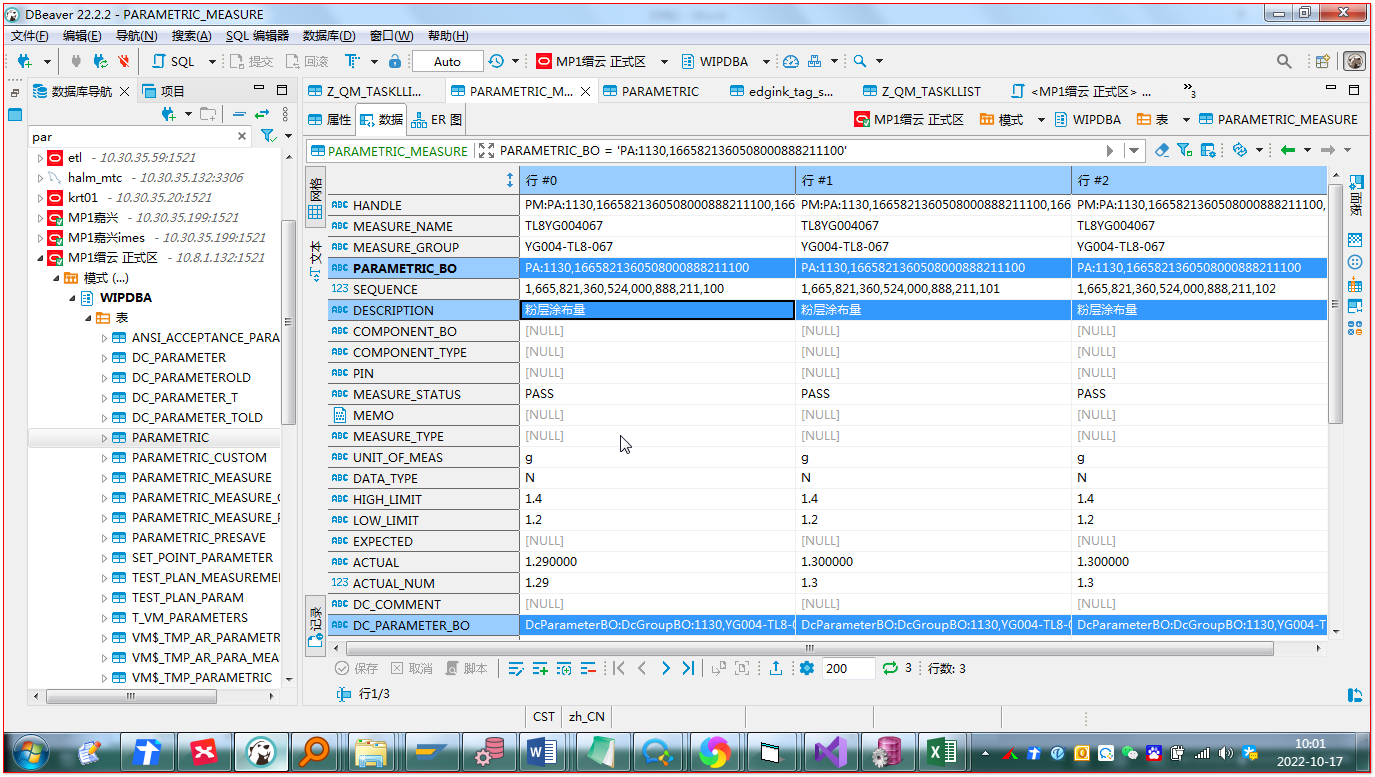Switch to the PARAMETRIC editor tab
The height and width of the screenshot is (777, 1375).
[x=650, y=91]
